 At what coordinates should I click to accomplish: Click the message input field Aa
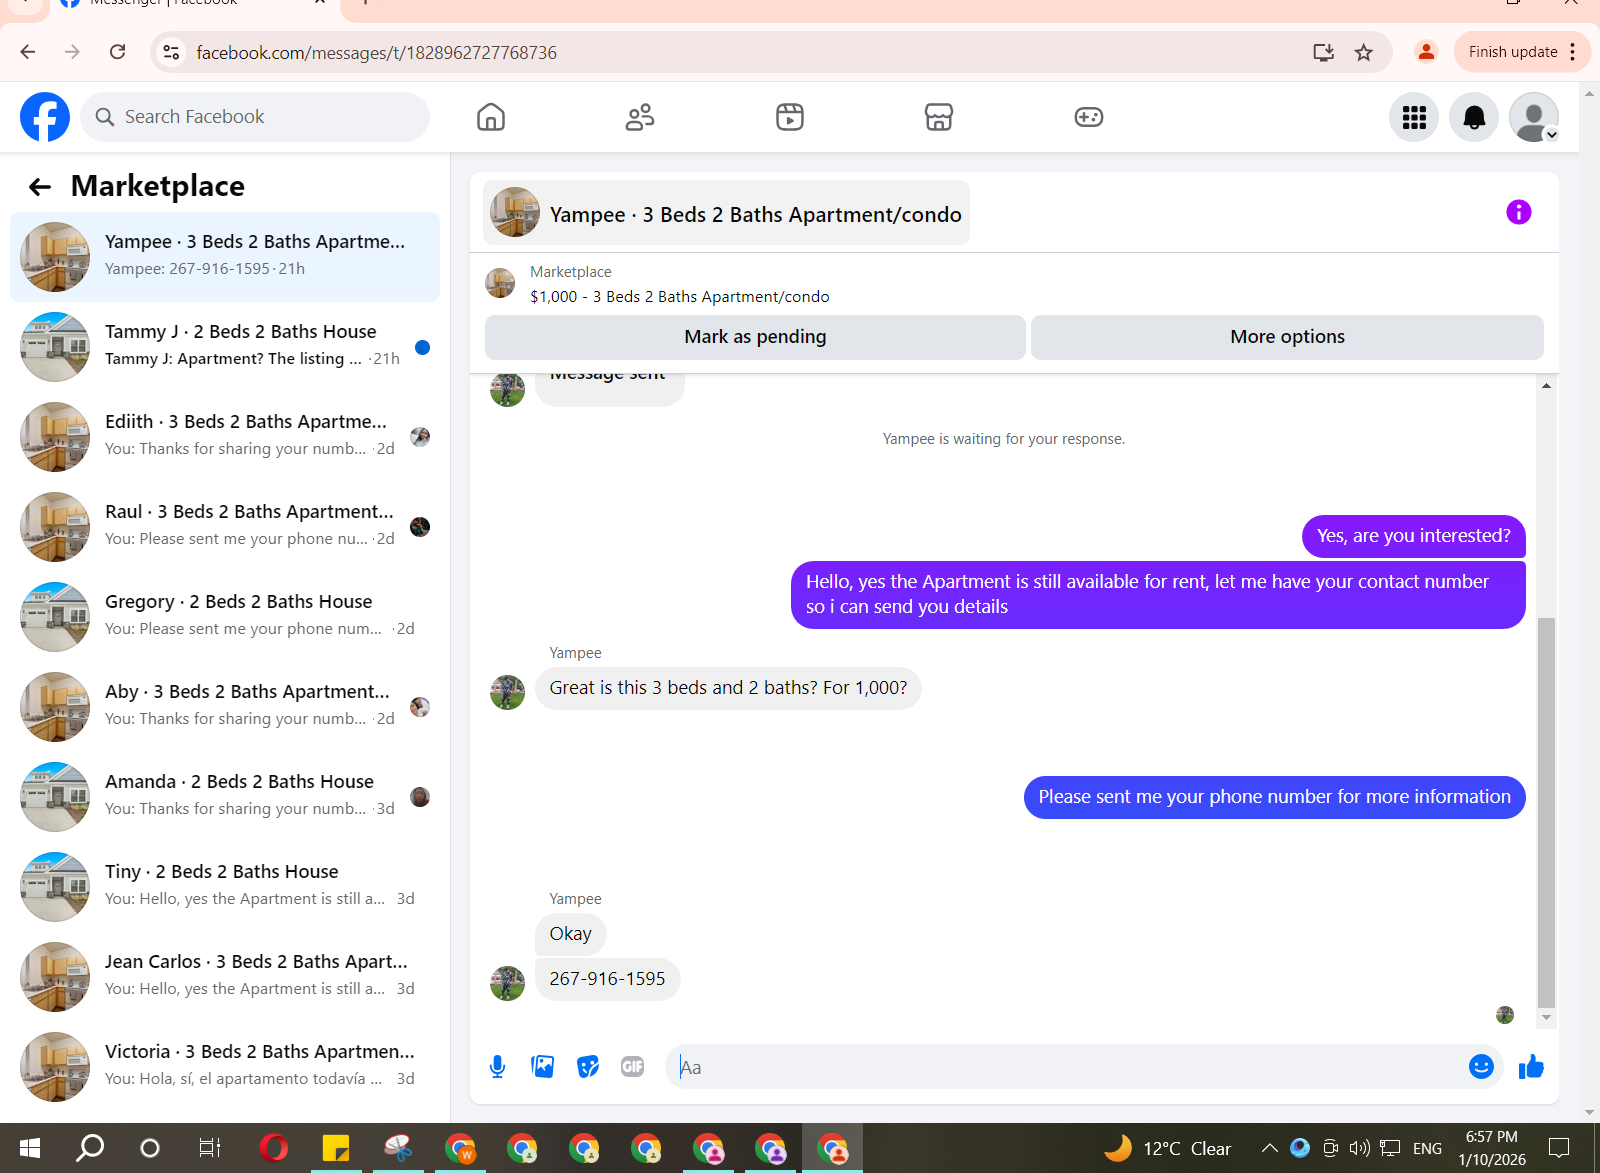coord(1065,1067)
